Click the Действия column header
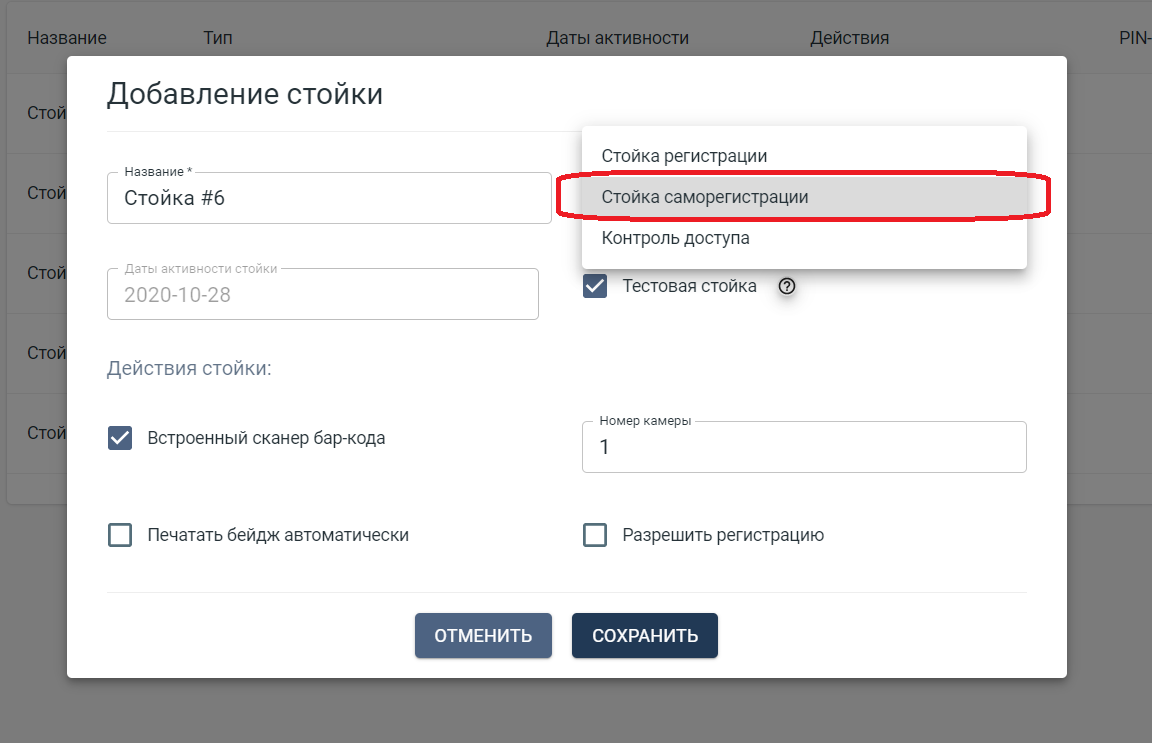 click(849, 37)
